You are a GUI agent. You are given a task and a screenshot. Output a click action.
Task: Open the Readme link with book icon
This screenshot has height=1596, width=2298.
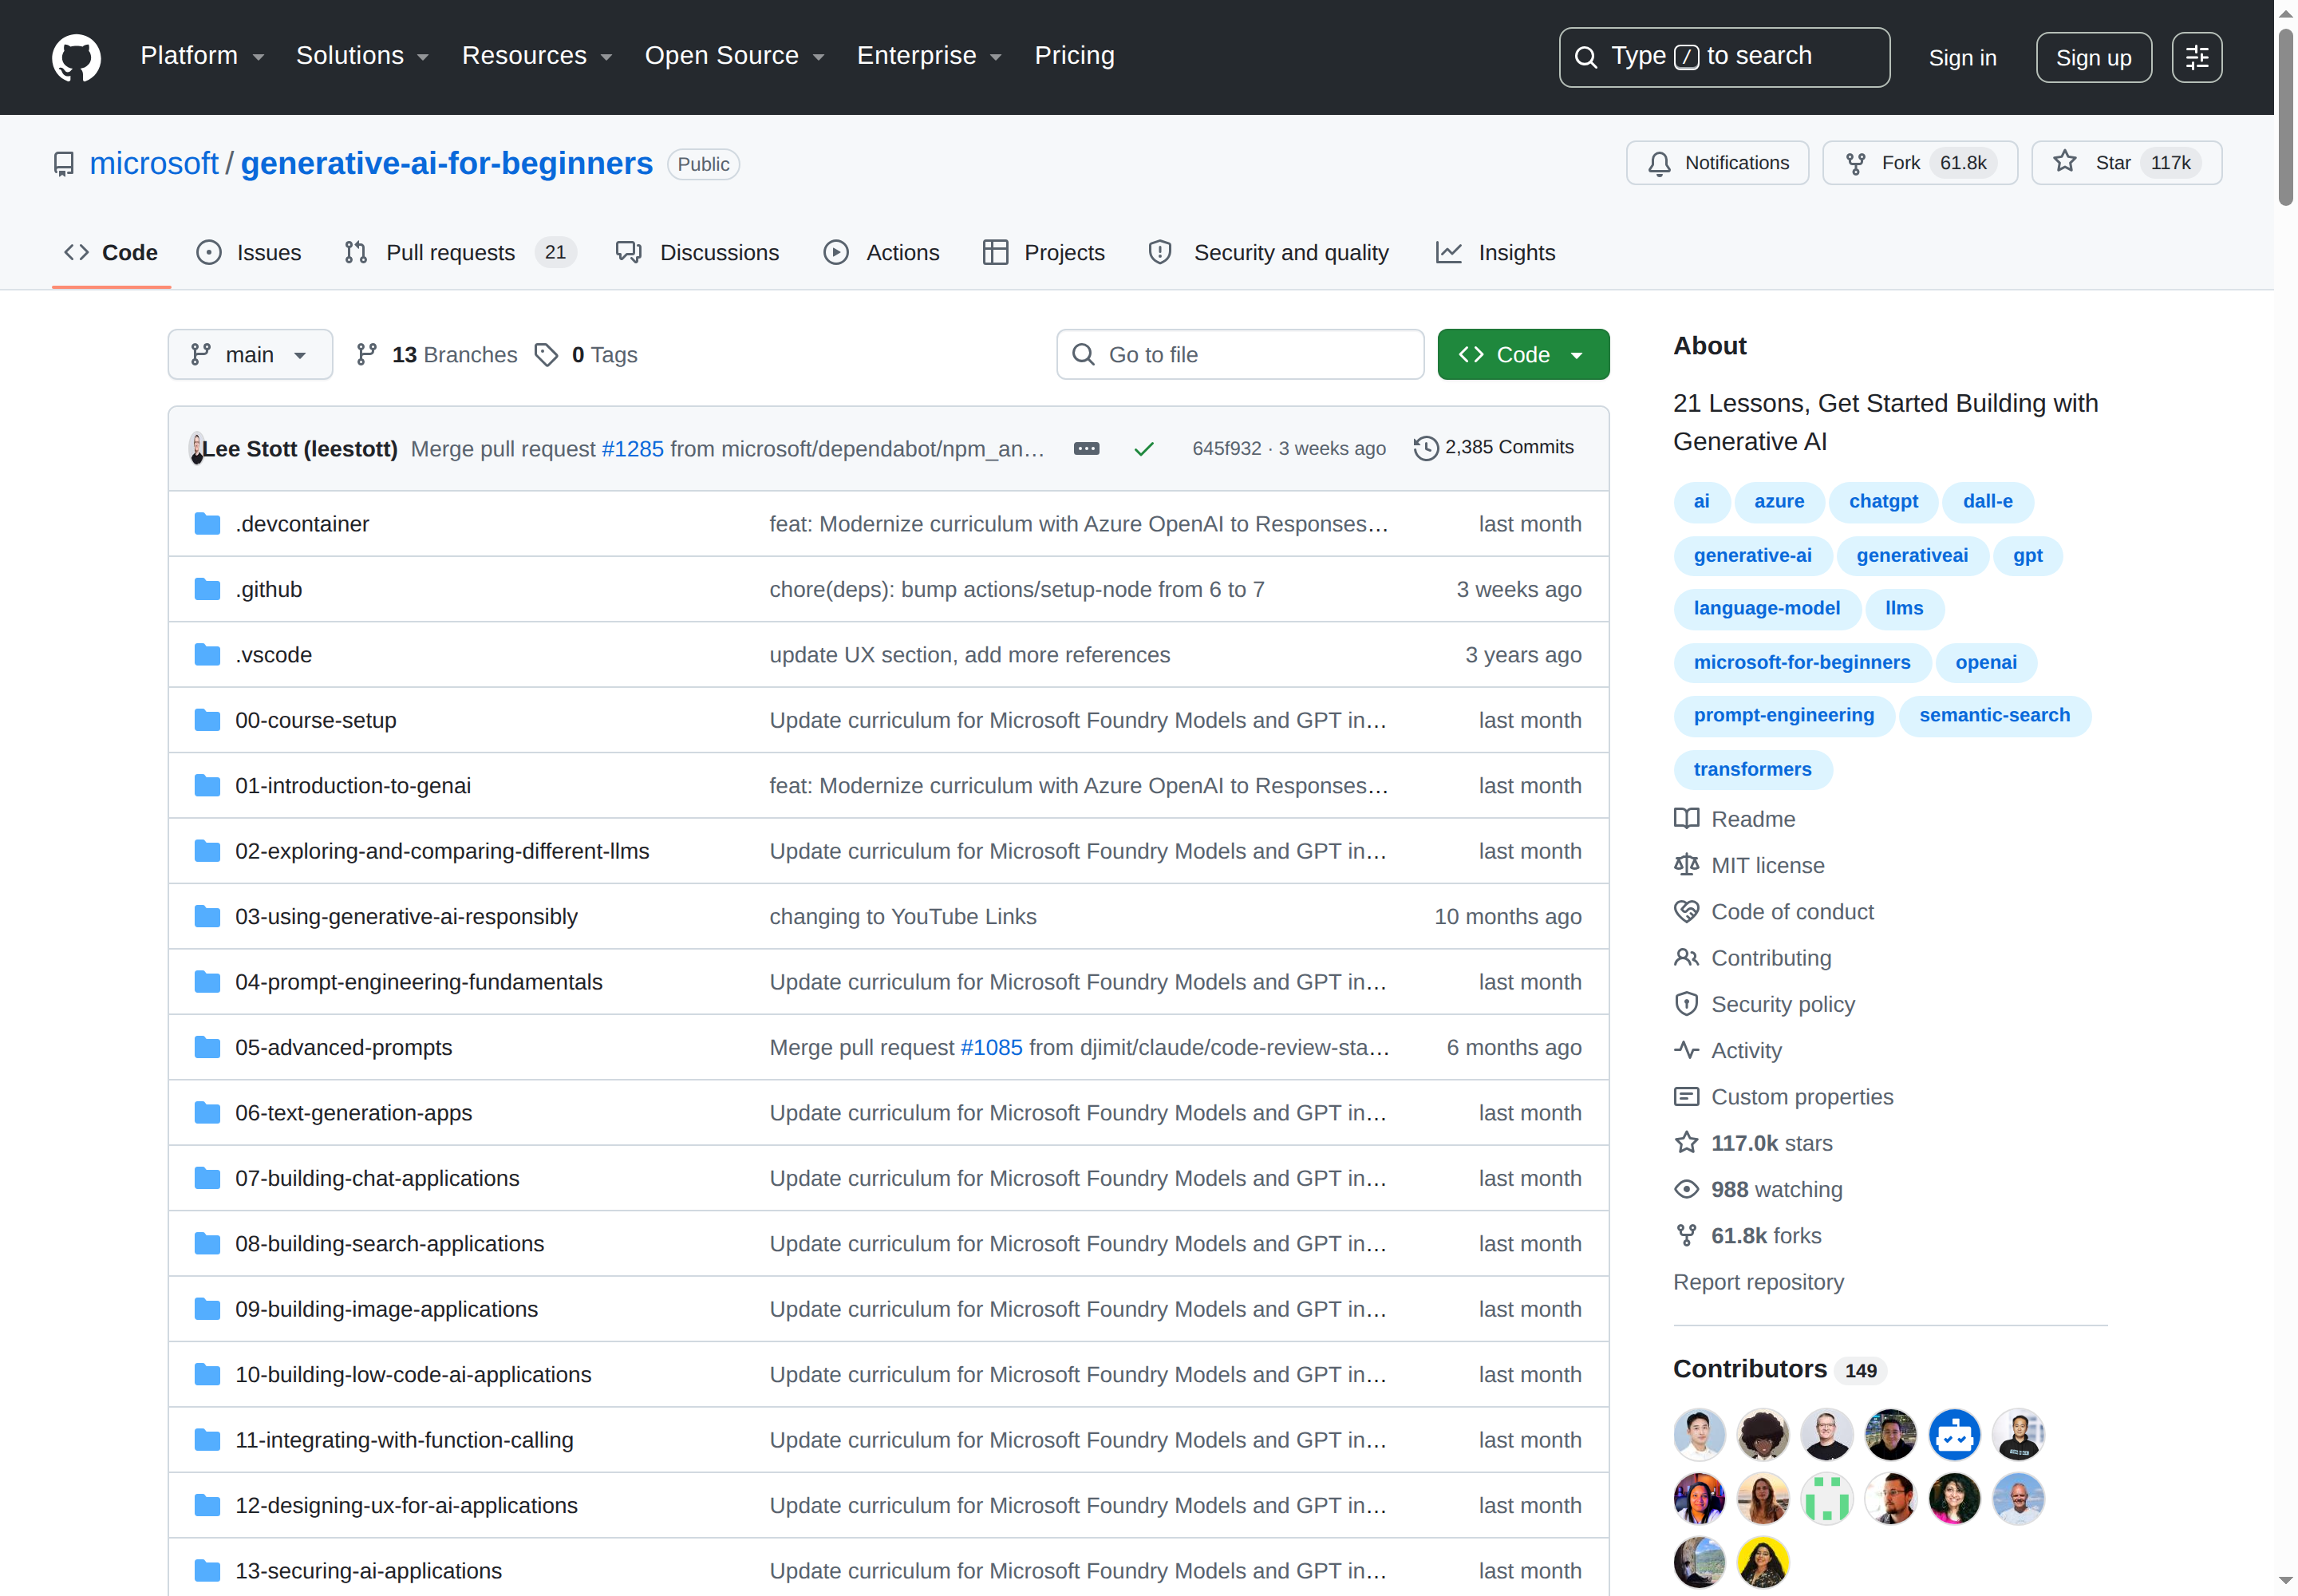click(1735, 819)
